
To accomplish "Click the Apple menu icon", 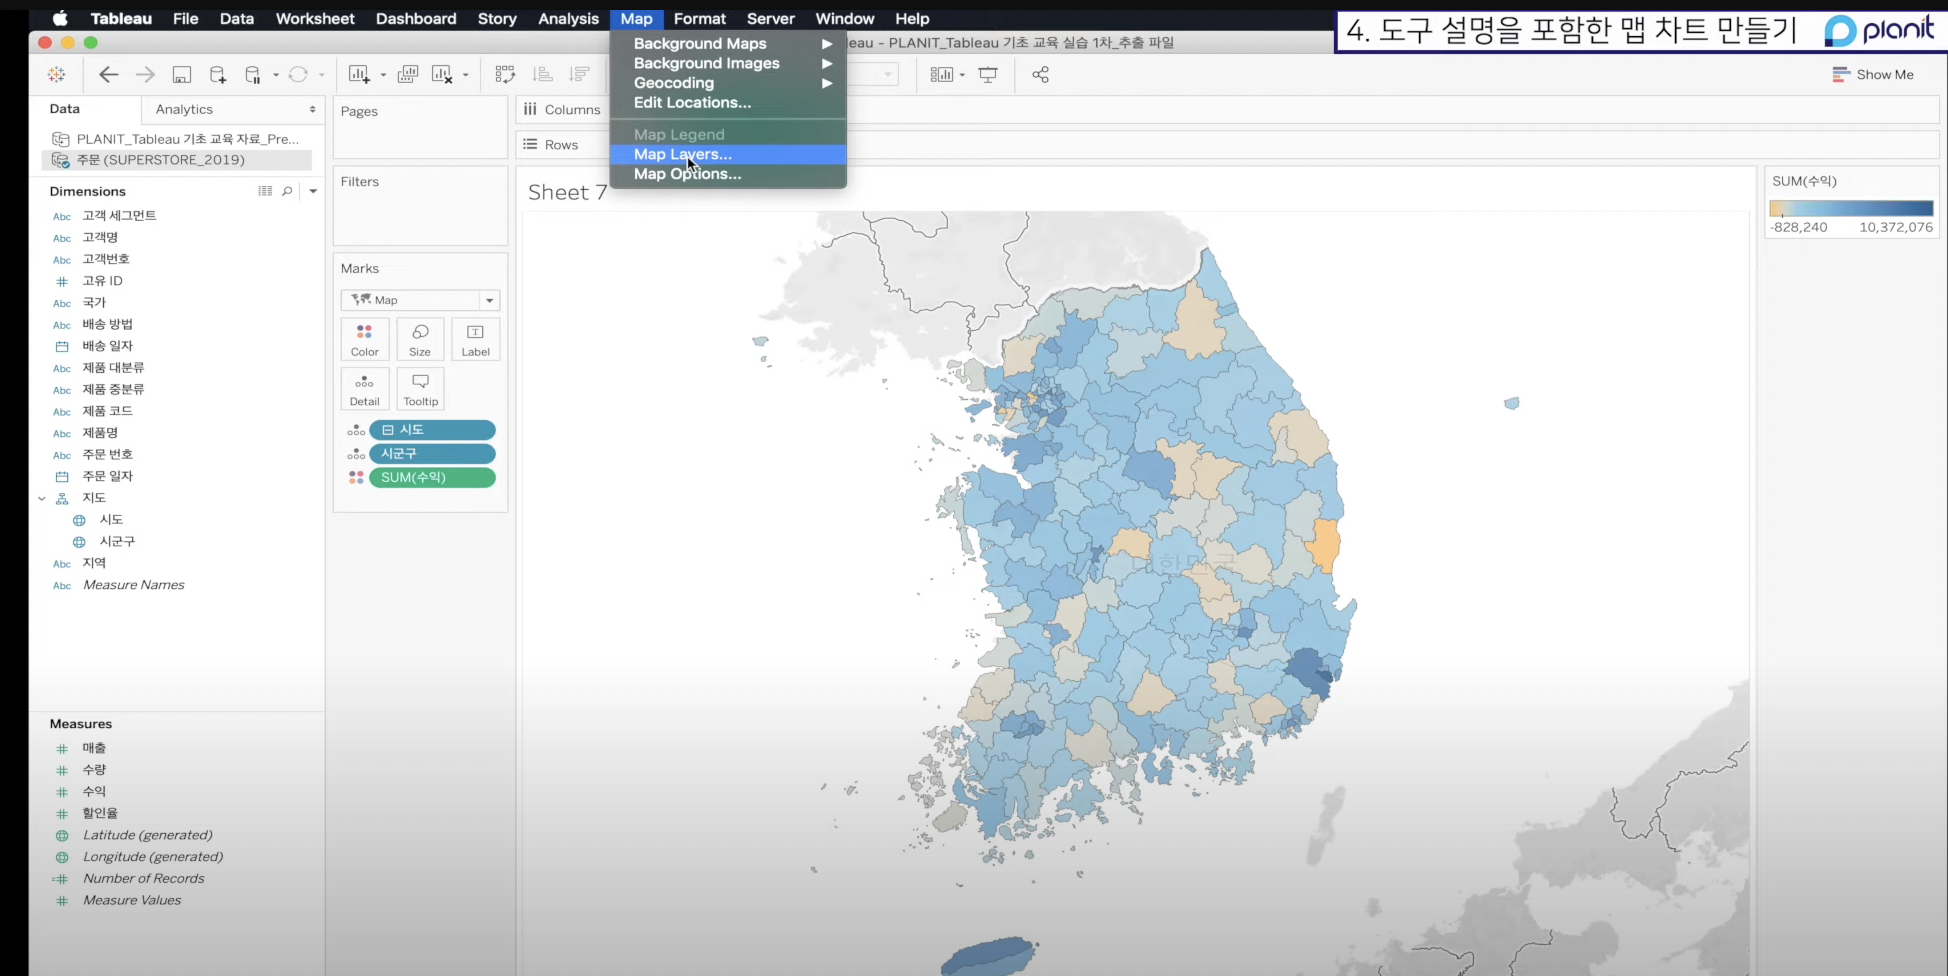I will point(60,18).
